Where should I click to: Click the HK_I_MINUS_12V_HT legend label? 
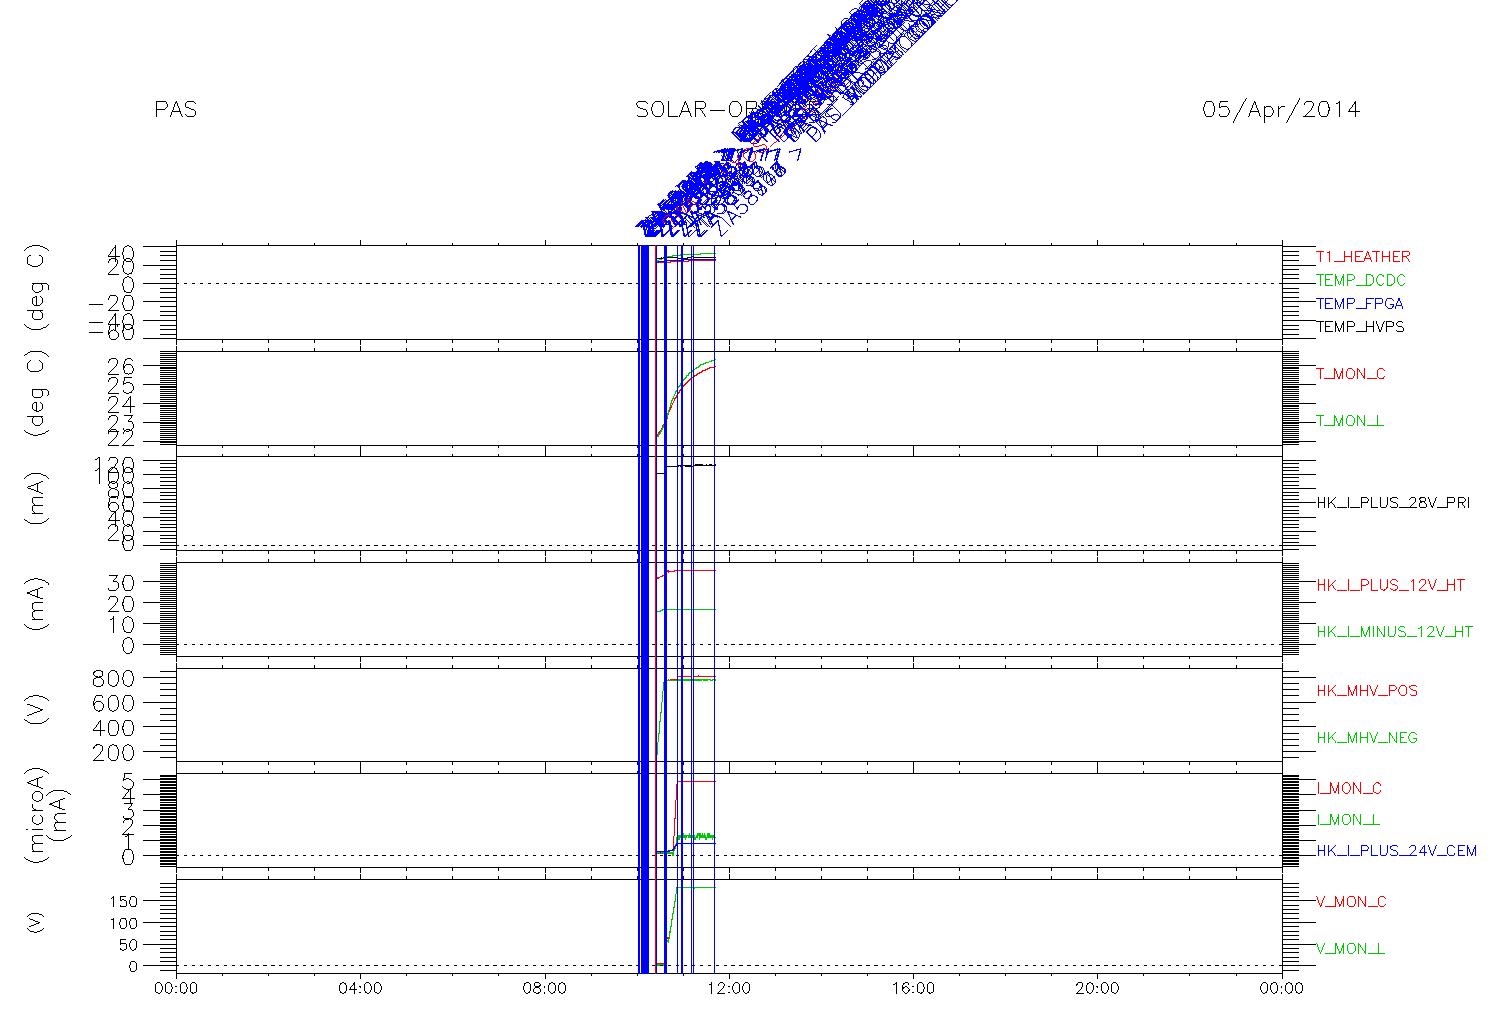[1395, 632]
